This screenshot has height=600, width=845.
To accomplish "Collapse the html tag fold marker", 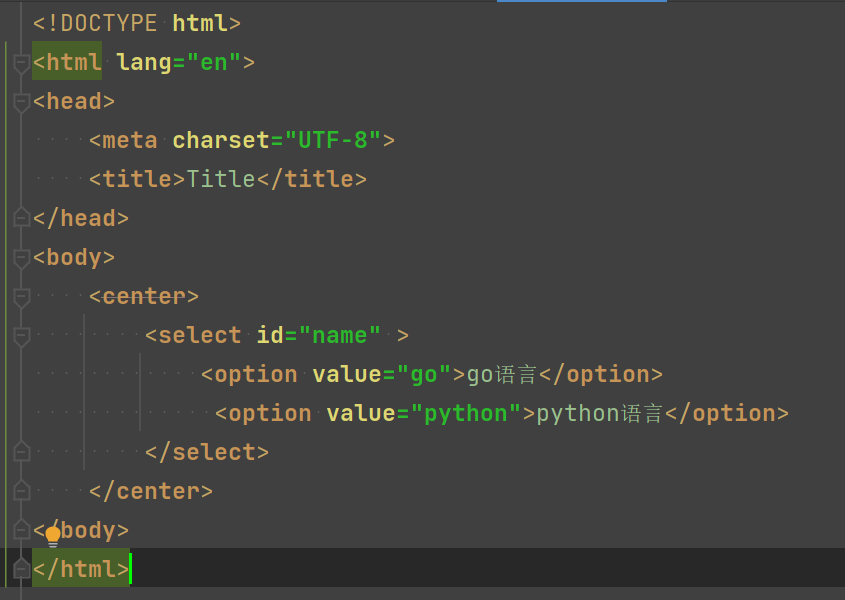I will coord(21,63).
